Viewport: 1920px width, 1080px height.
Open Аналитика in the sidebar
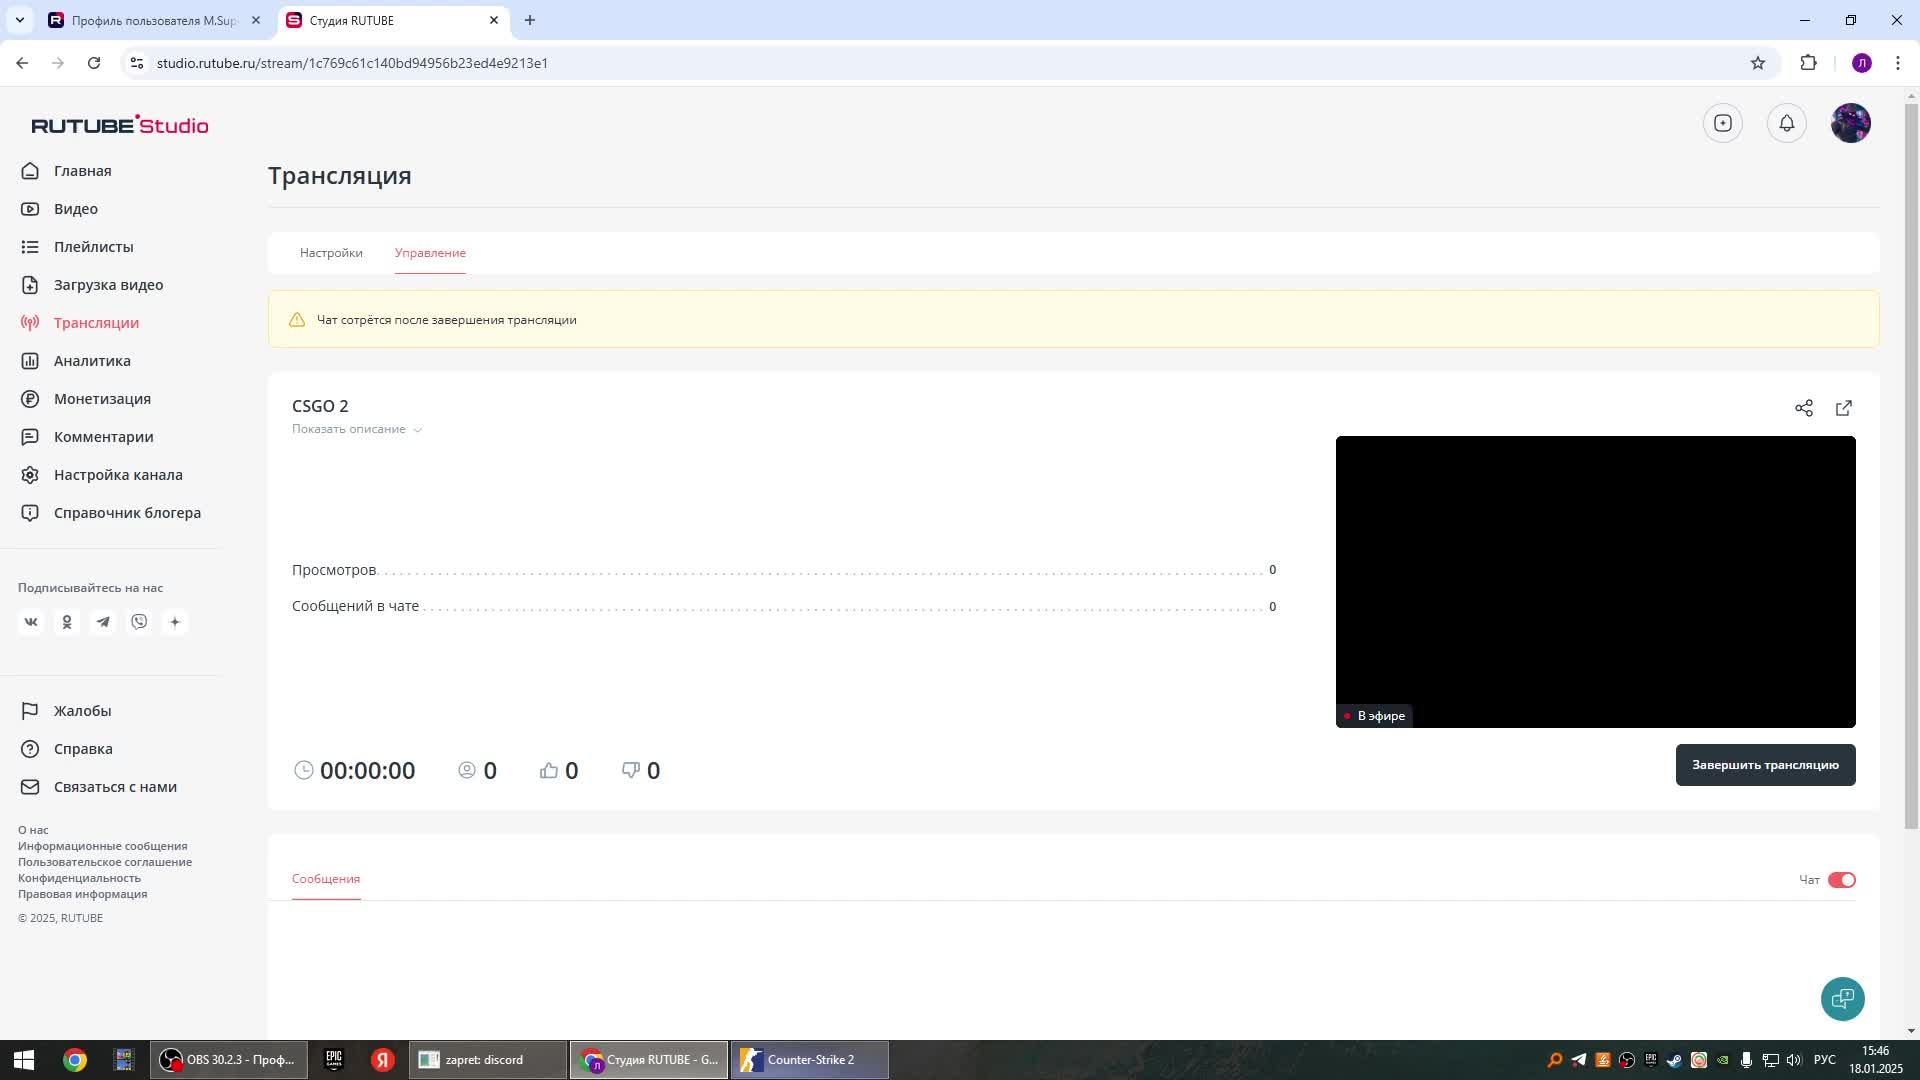pos(92,361)
